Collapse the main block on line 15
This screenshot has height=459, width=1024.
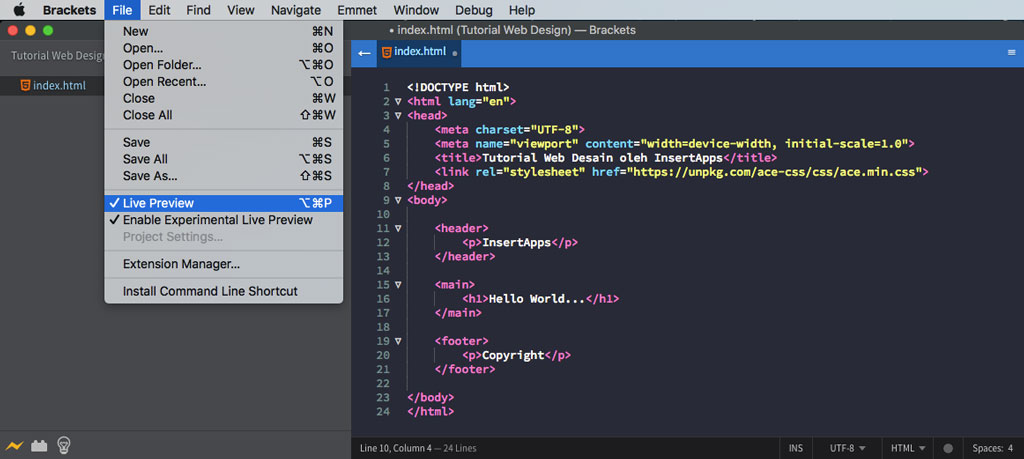pos(398,285)
